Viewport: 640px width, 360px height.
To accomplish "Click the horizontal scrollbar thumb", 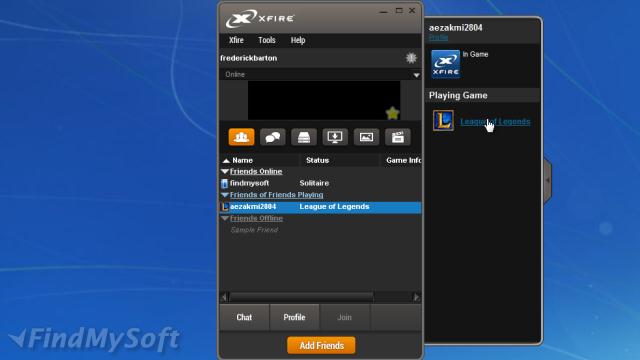I will coord(301,297).
